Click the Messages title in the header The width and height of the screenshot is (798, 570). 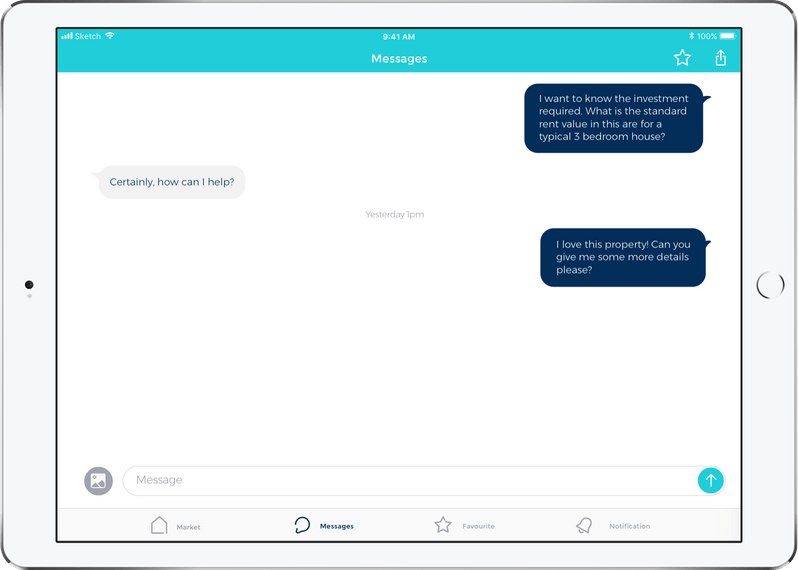[x=399, y=59]
